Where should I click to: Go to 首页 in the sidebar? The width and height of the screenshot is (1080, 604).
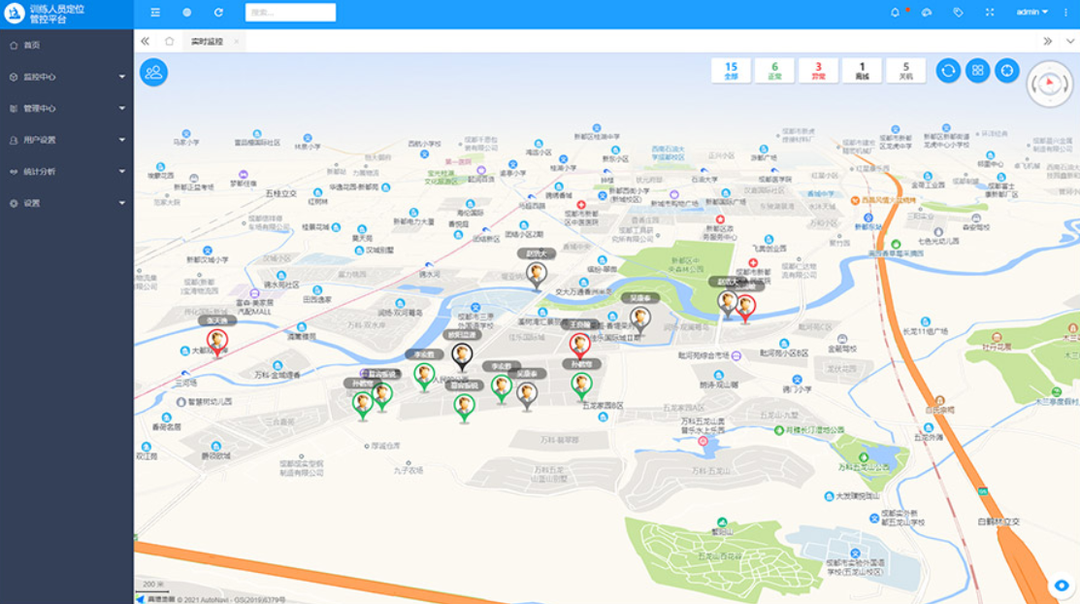67,45
